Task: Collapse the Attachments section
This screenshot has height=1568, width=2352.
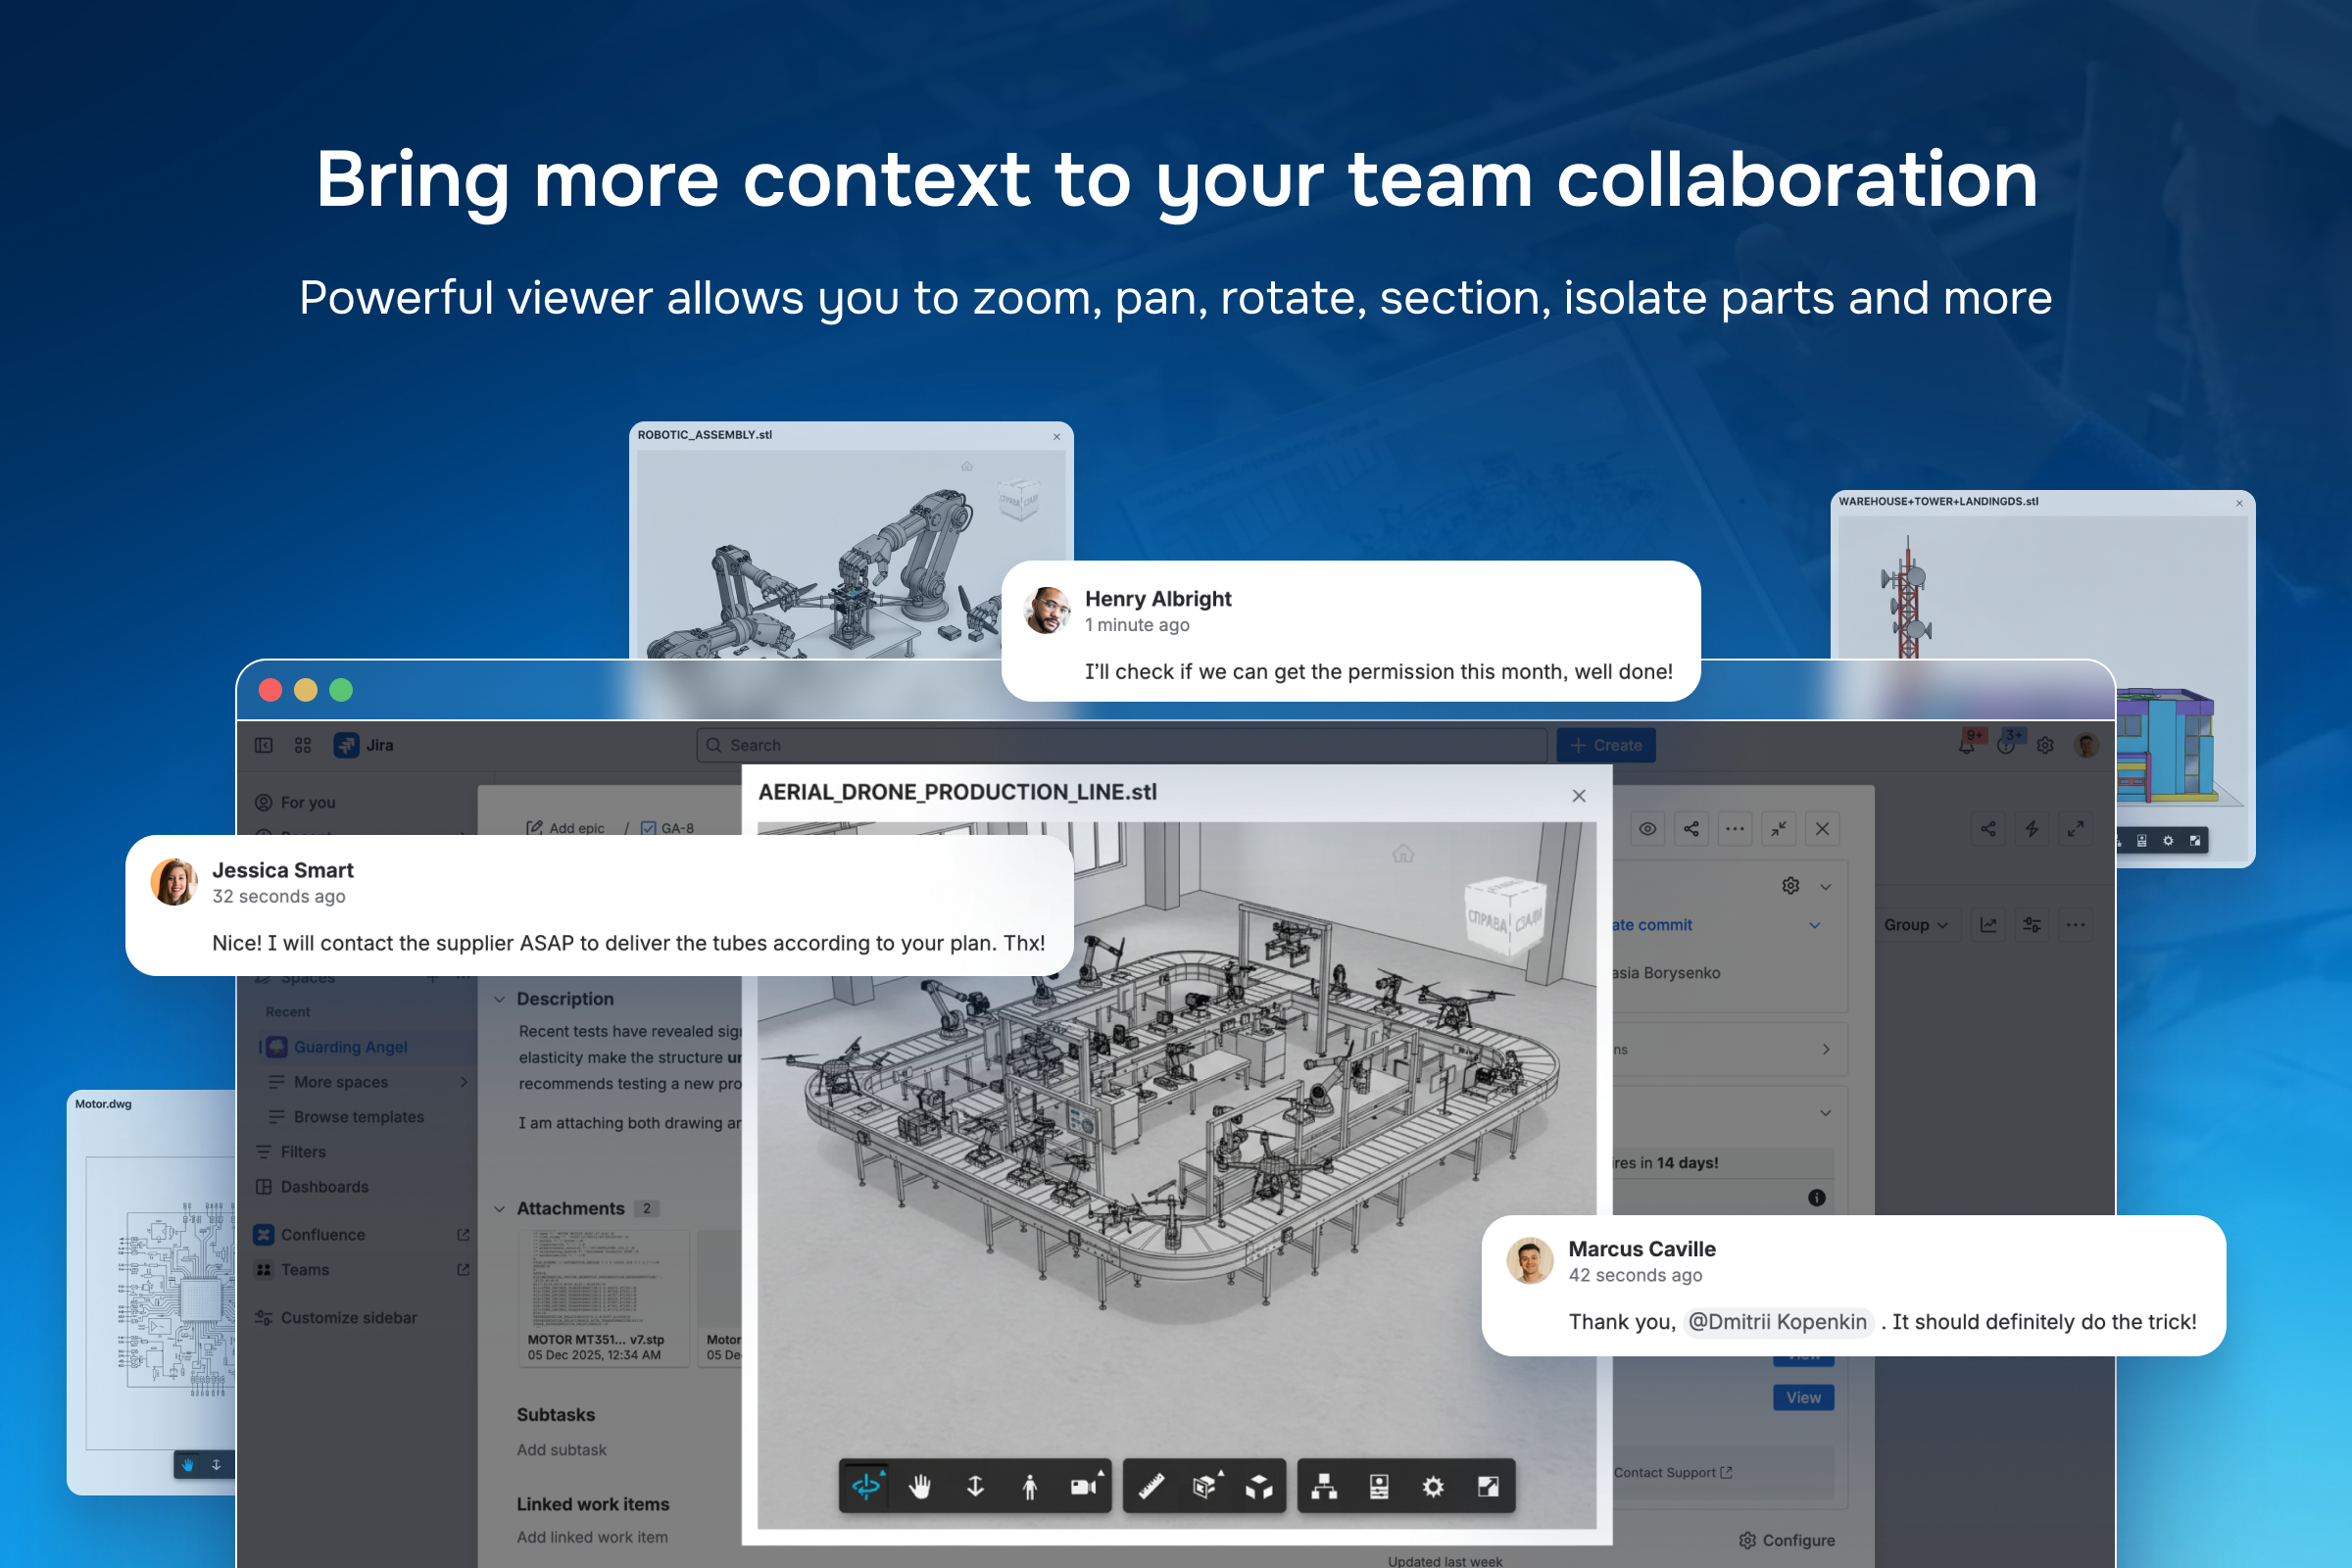Action: [500, 1209]
